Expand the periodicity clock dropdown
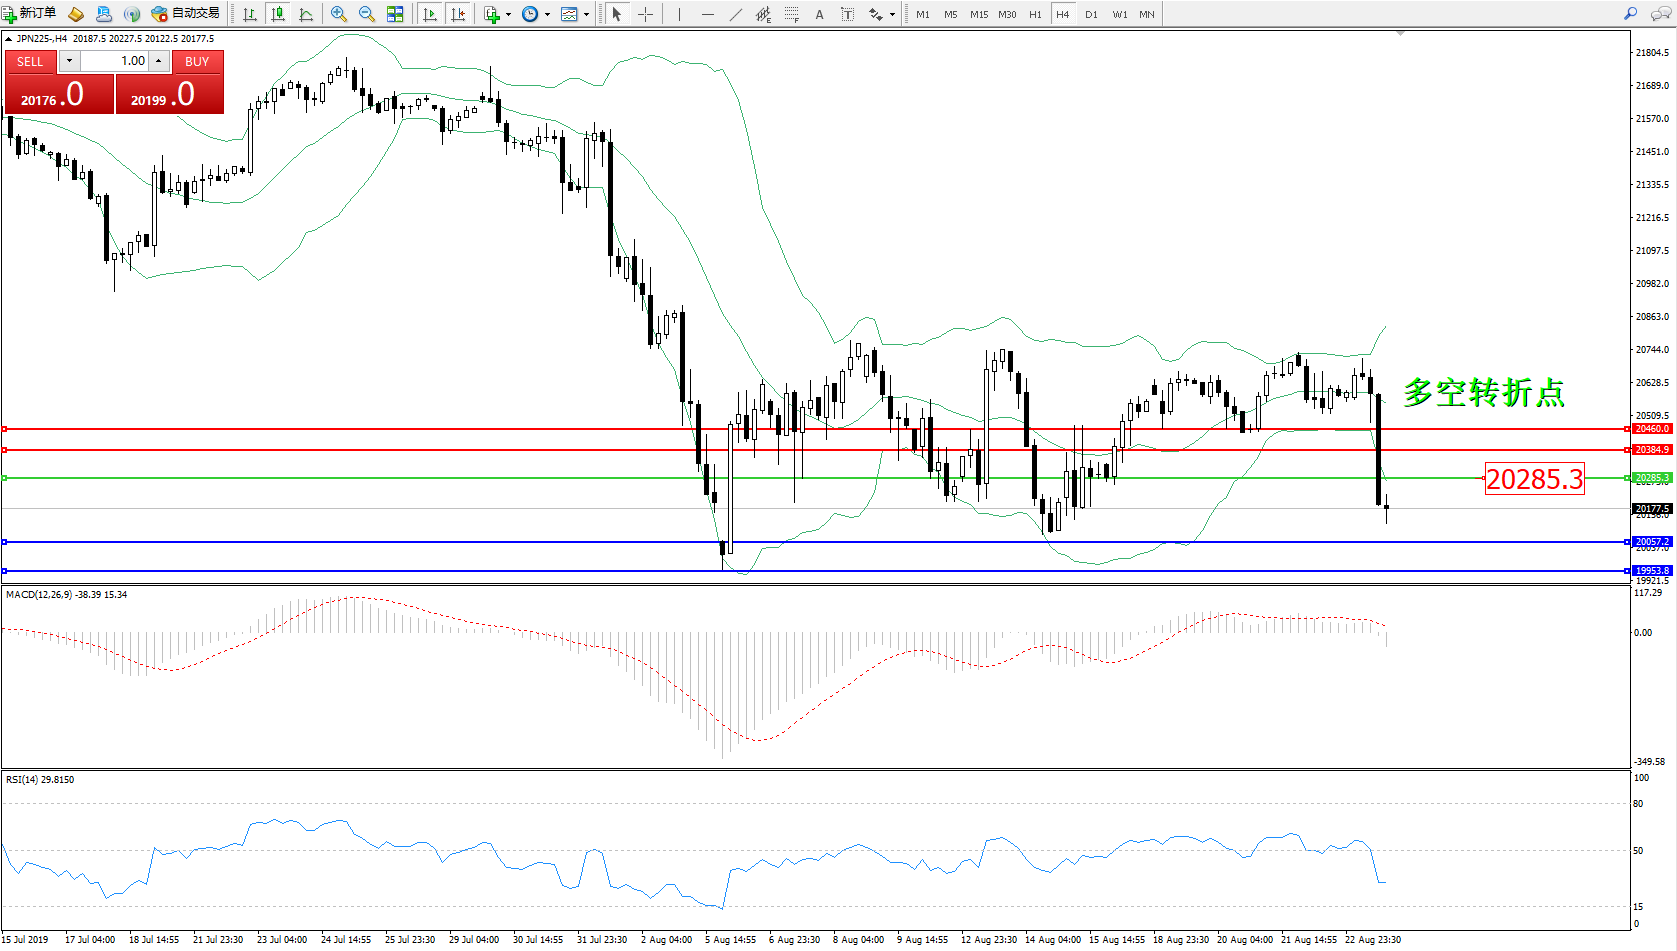This screenshot has height=951, width=1677. point(547,14)
